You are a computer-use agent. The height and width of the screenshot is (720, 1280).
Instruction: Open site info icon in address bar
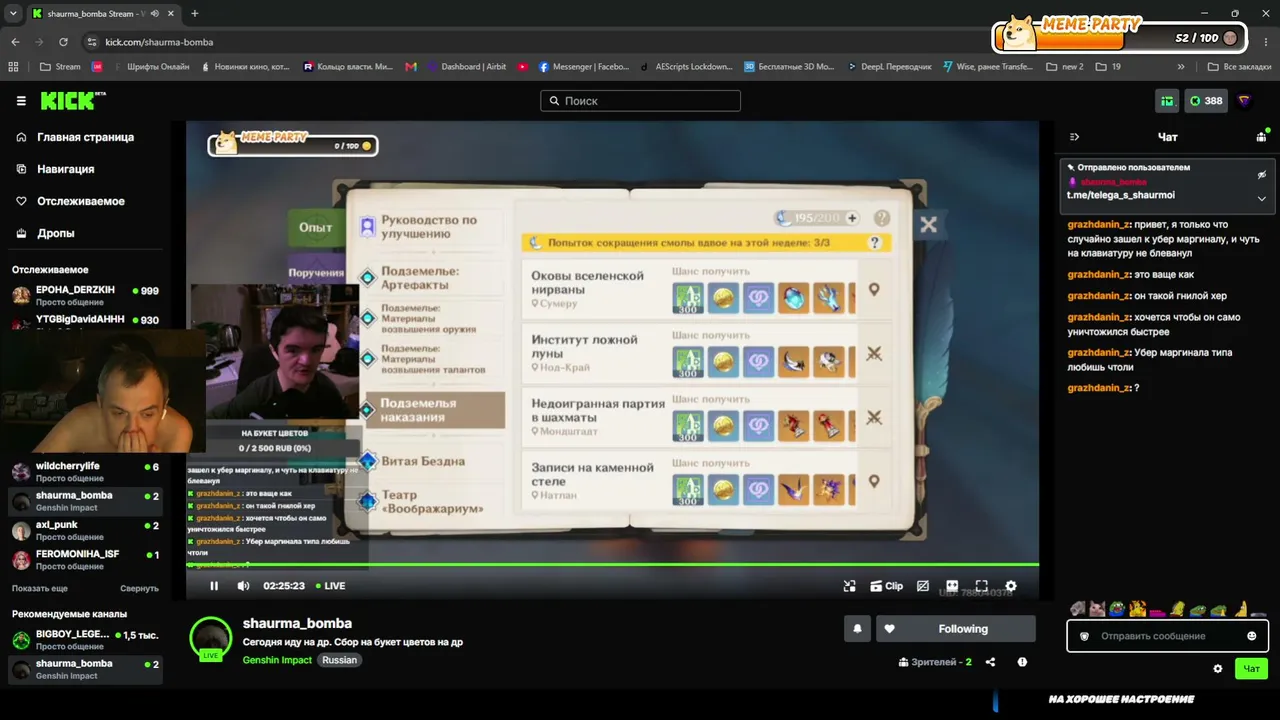click(x=92, y=42)
